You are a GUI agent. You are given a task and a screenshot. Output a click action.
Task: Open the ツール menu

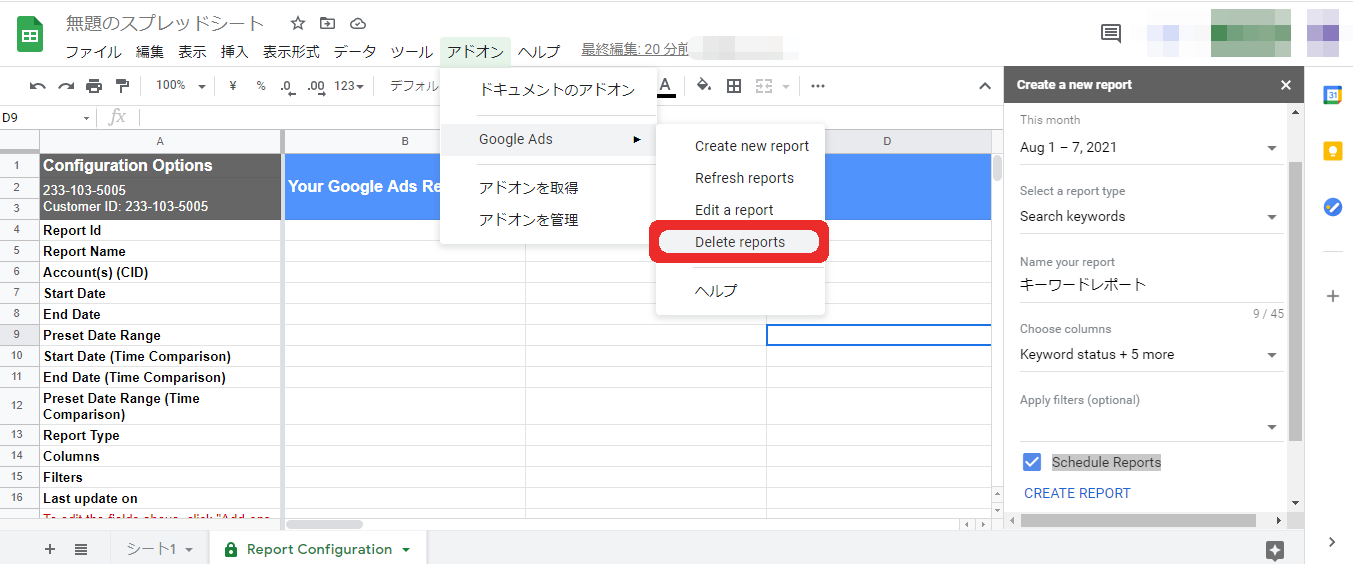pos(412,52)
